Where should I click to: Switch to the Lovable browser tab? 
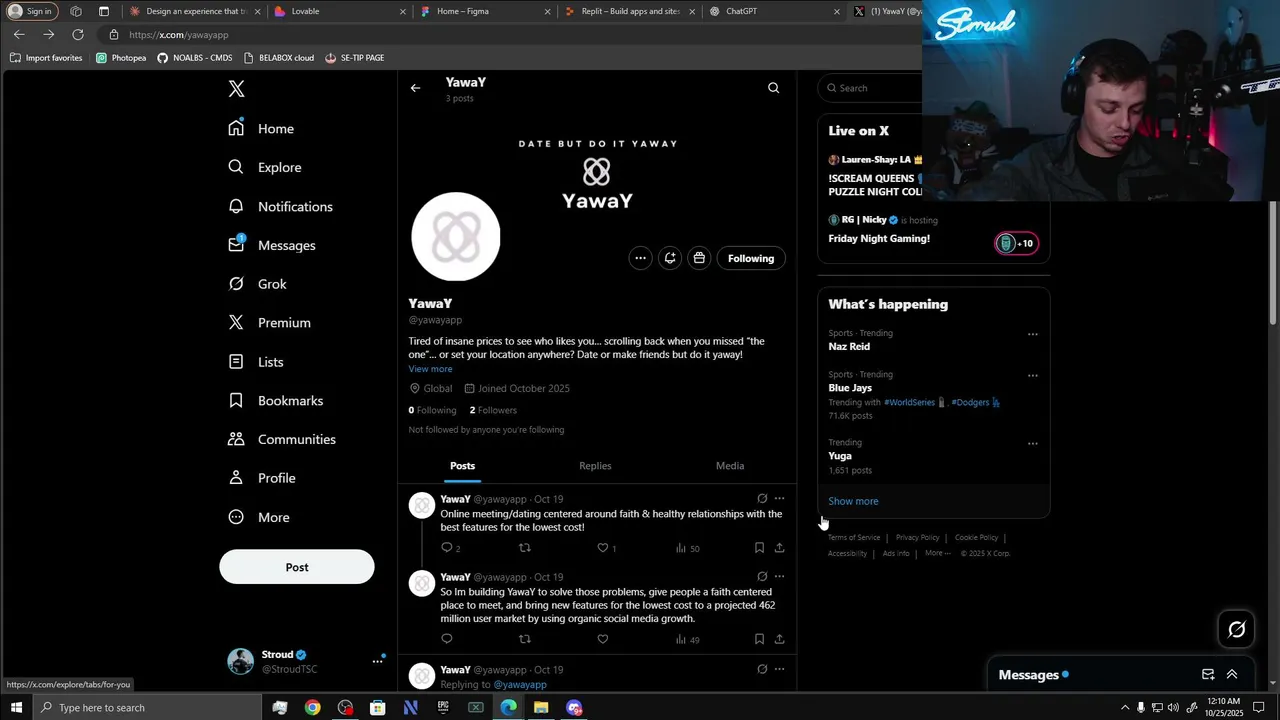click(x=339, y=12)
